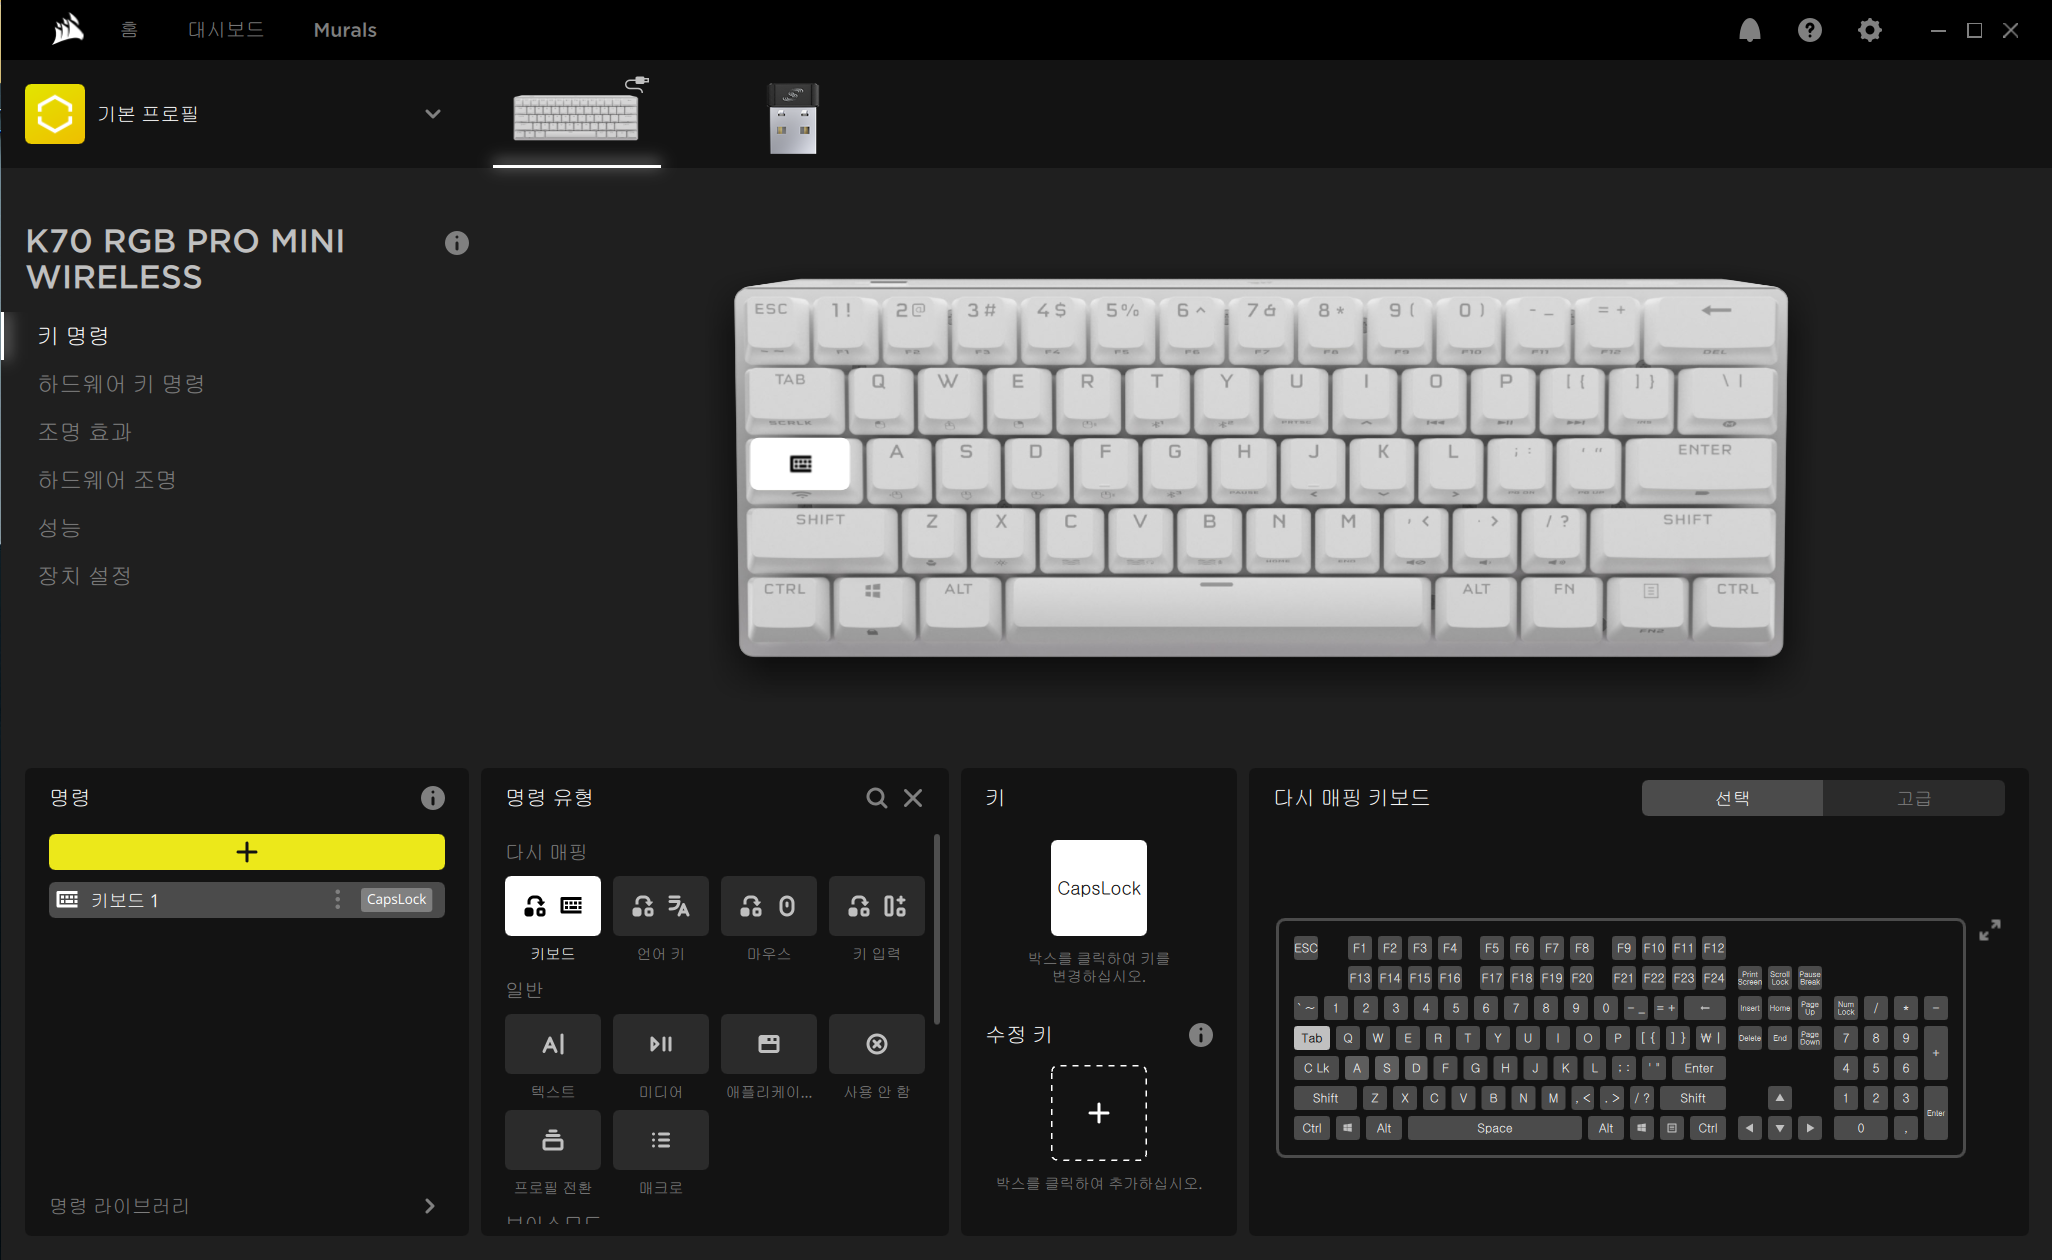Click the Tab key on remap keyboard

click(x=1311, y=1038)
